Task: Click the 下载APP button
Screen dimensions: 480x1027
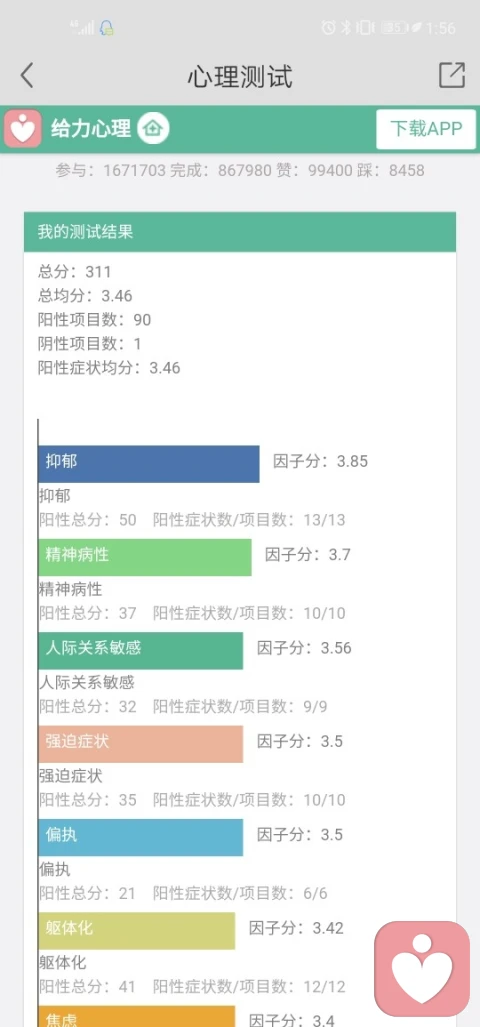Action: (x=426, y=129)
